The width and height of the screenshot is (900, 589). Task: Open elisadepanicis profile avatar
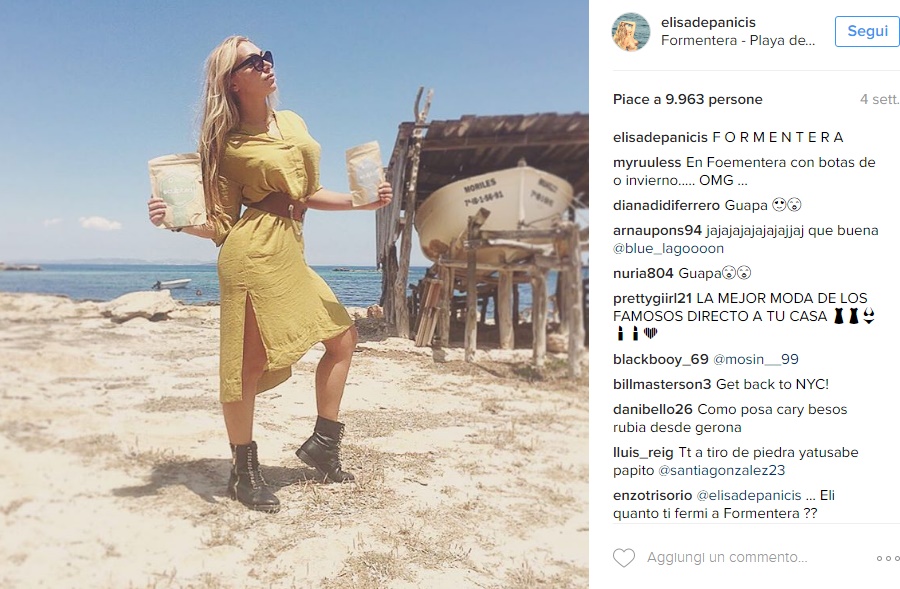coord(631,32)
